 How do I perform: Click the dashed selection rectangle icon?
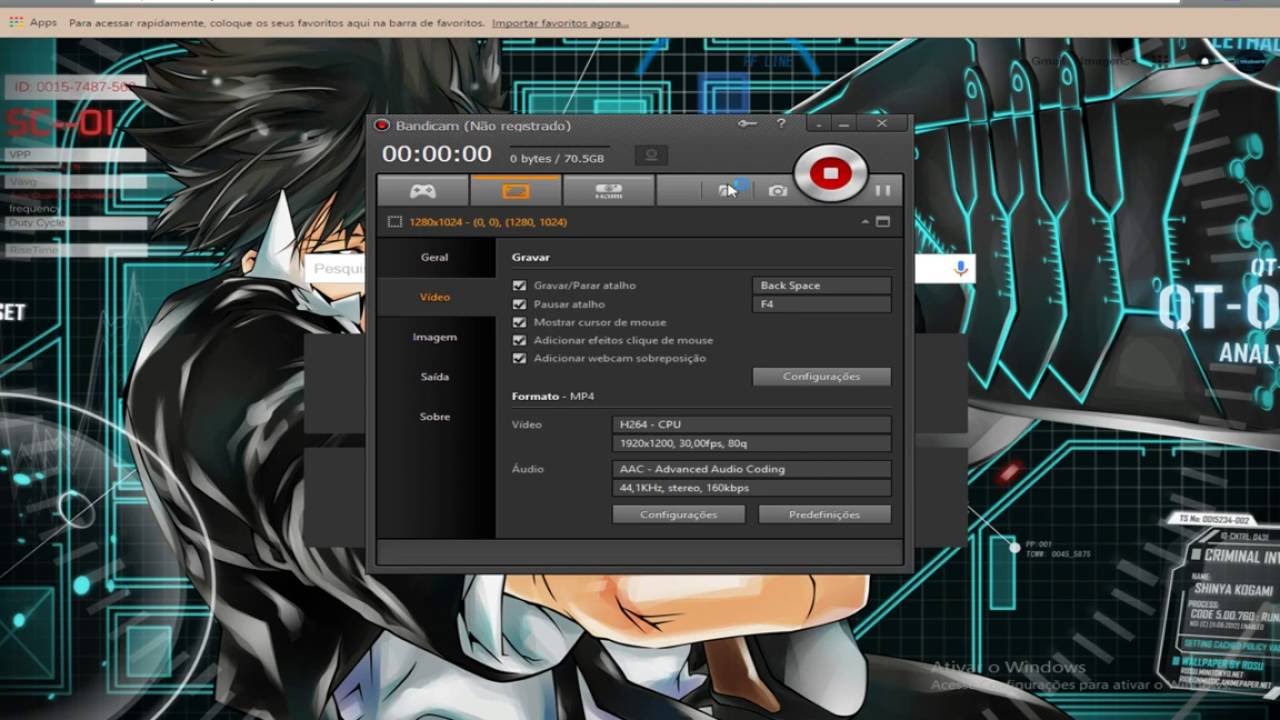point(395,222)
